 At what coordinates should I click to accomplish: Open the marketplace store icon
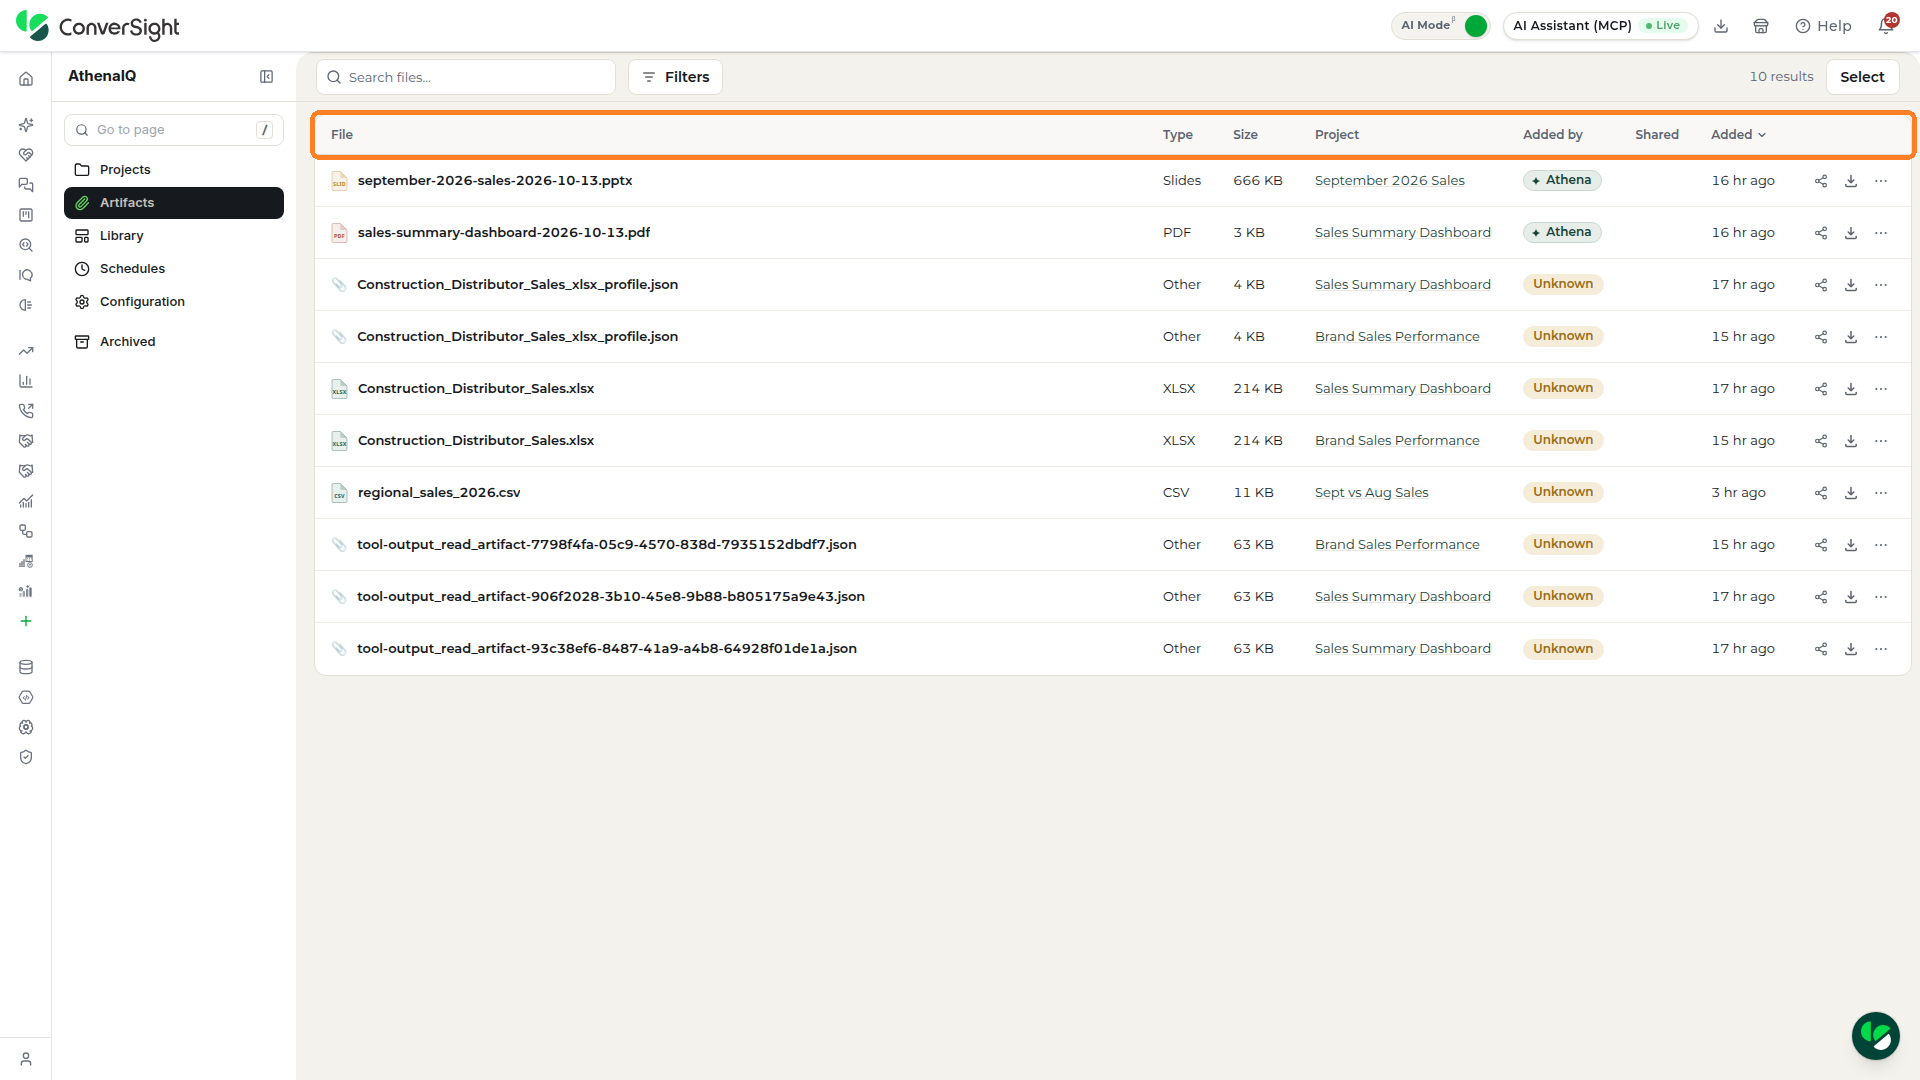coord(1761,26)
